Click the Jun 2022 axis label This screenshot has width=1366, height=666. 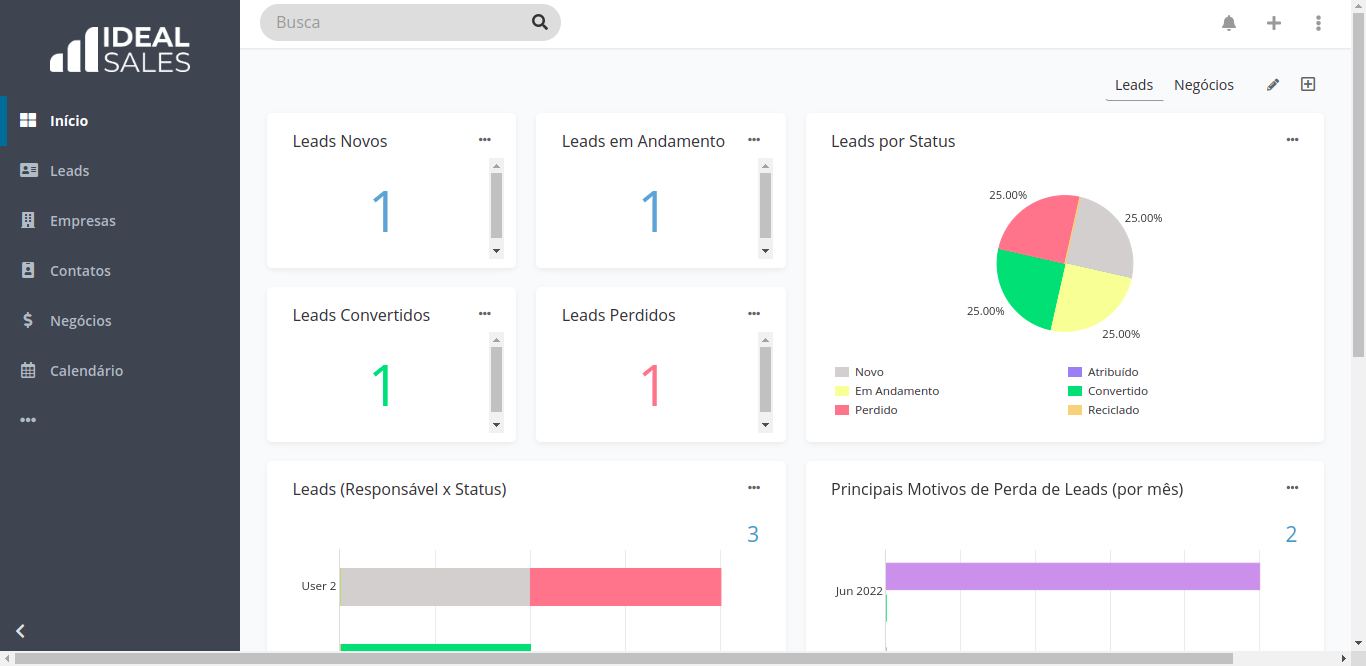pyautogui.click(x=859, y=591)
